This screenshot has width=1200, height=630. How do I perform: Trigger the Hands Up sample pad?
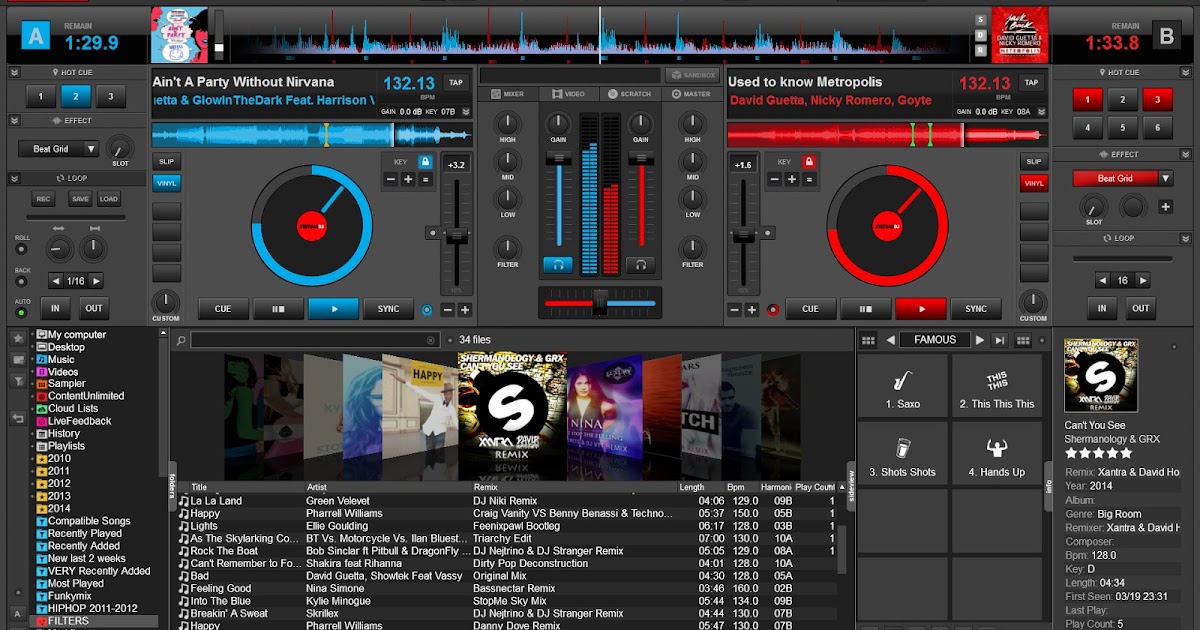tap(996, 454)
